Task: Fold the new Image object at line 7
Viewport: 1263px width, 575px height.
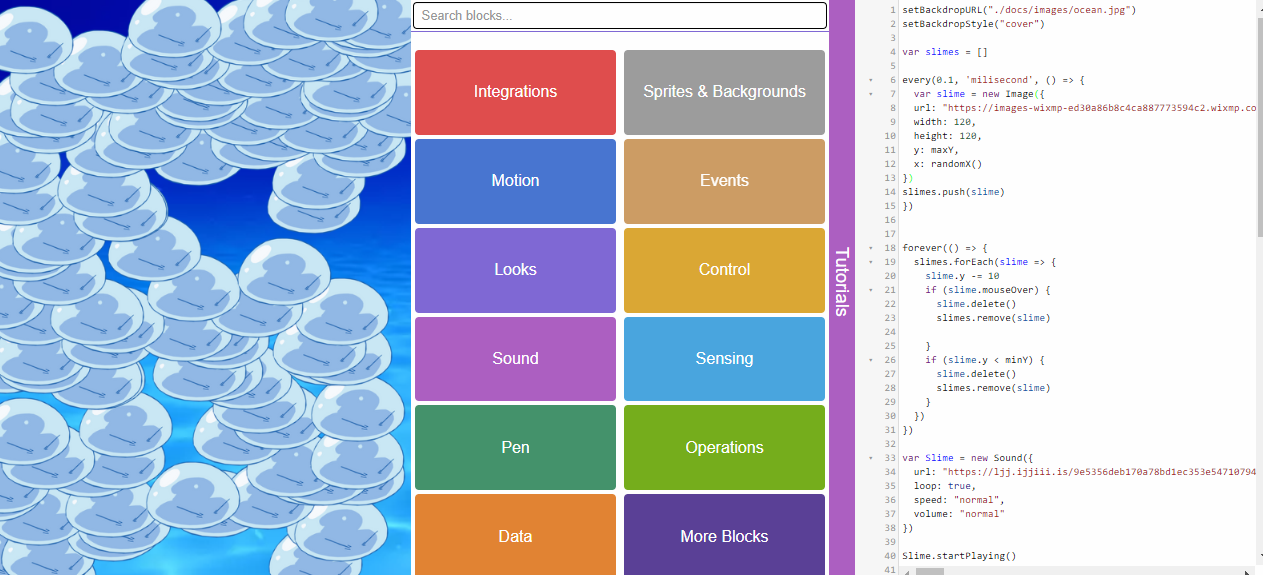Action: pyautogui.click(x=870, y=94)
